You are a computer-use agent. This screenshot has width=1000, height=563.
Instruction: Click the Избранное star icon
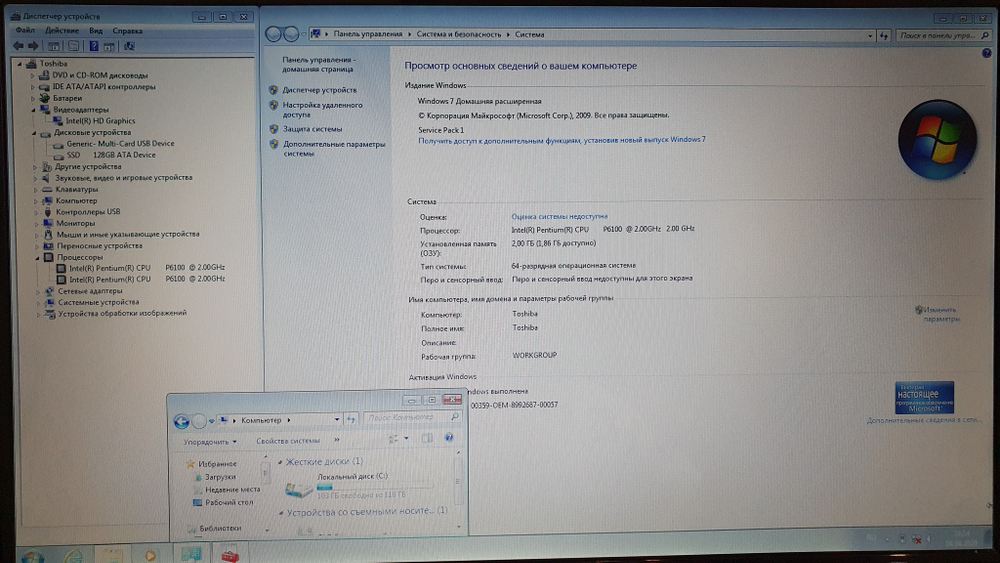tap(190, 464)
